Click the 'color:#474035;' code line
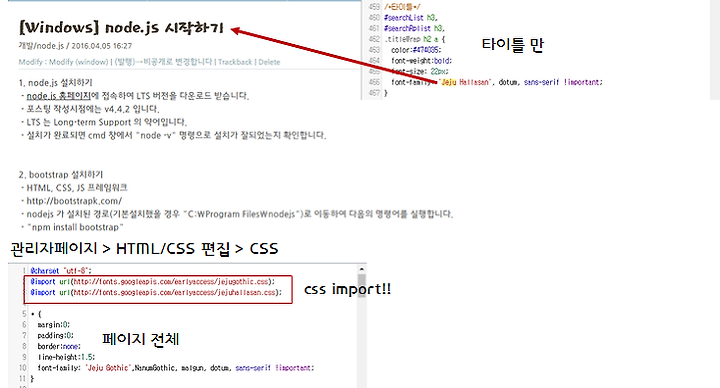Viewport: 720px width, 388px height. 416,50
